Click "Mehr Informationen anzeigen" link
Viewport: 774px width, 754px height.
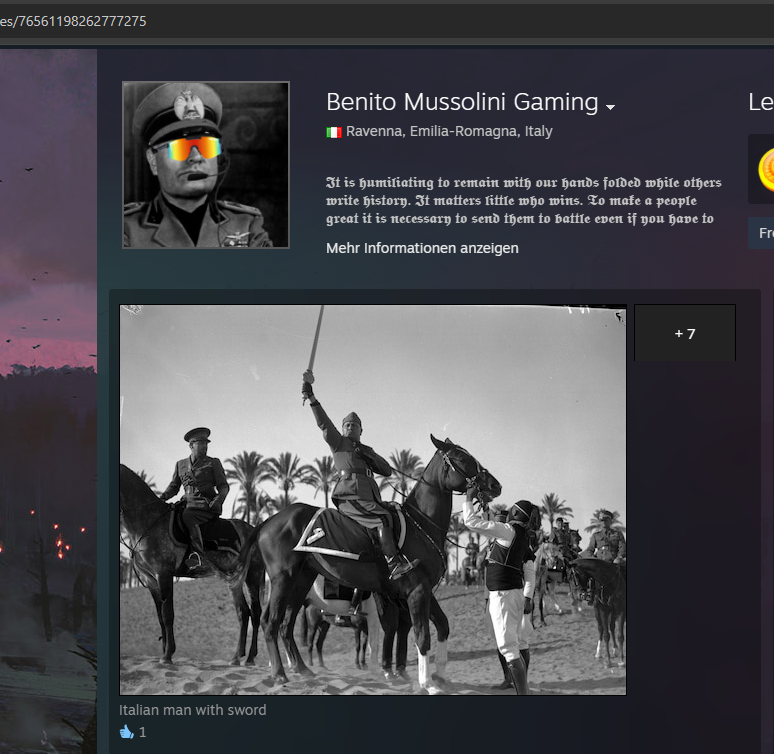click(x=422, y=248)
